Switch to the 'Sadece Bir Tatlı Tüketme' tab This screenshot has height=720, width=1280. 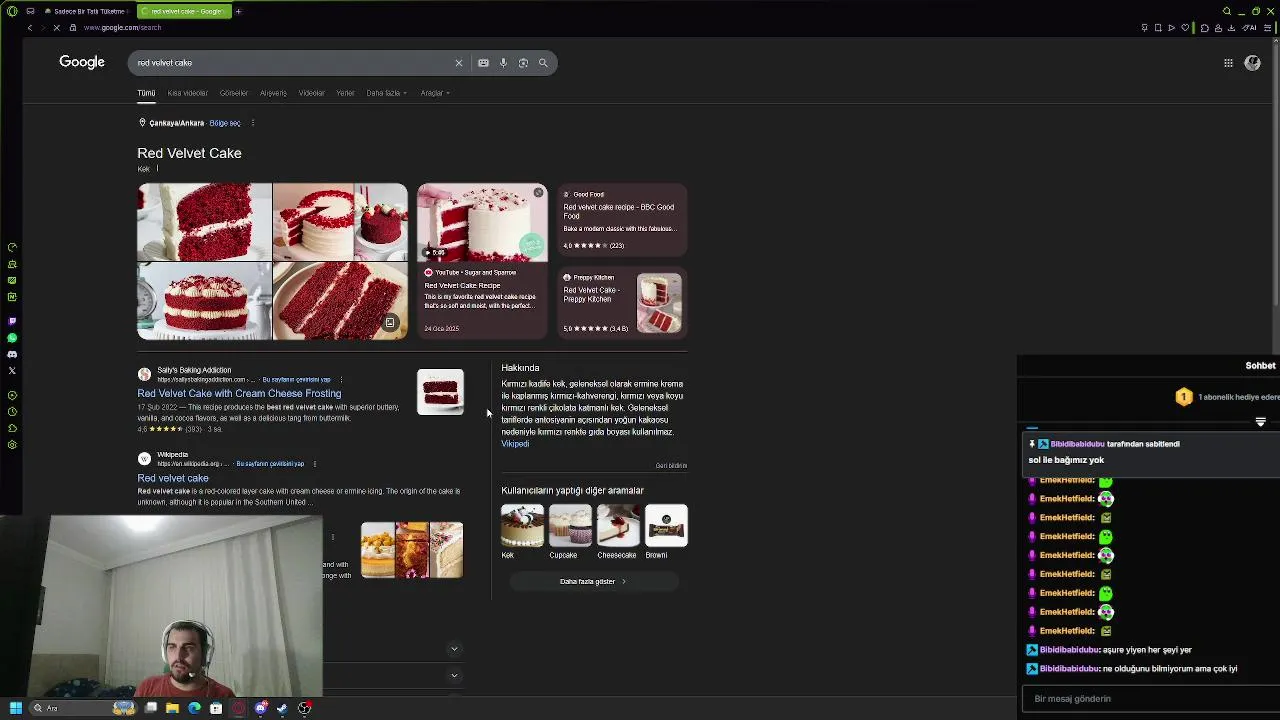85,11
